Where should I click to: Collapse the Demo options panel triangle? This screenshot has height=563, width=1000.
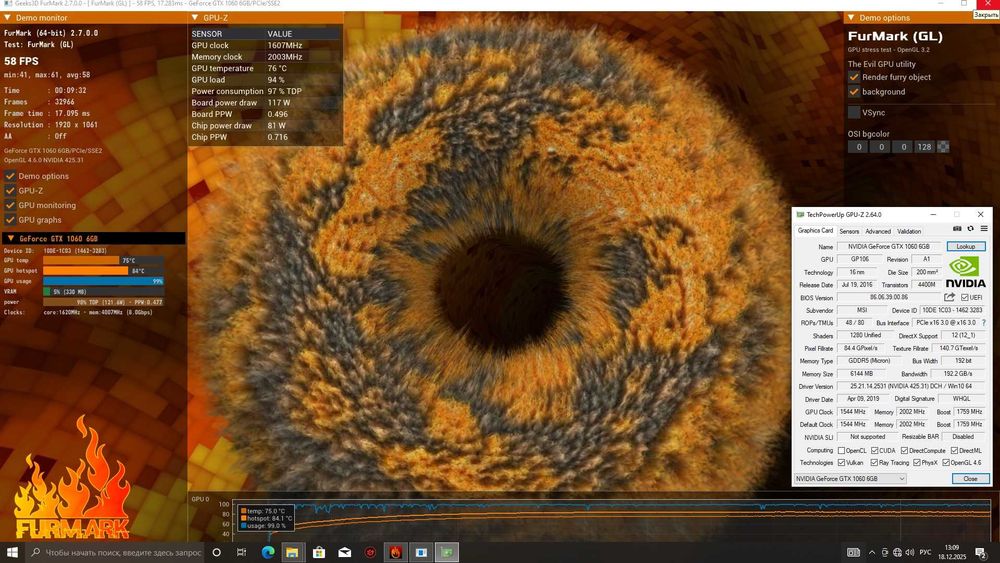[851, 18]
